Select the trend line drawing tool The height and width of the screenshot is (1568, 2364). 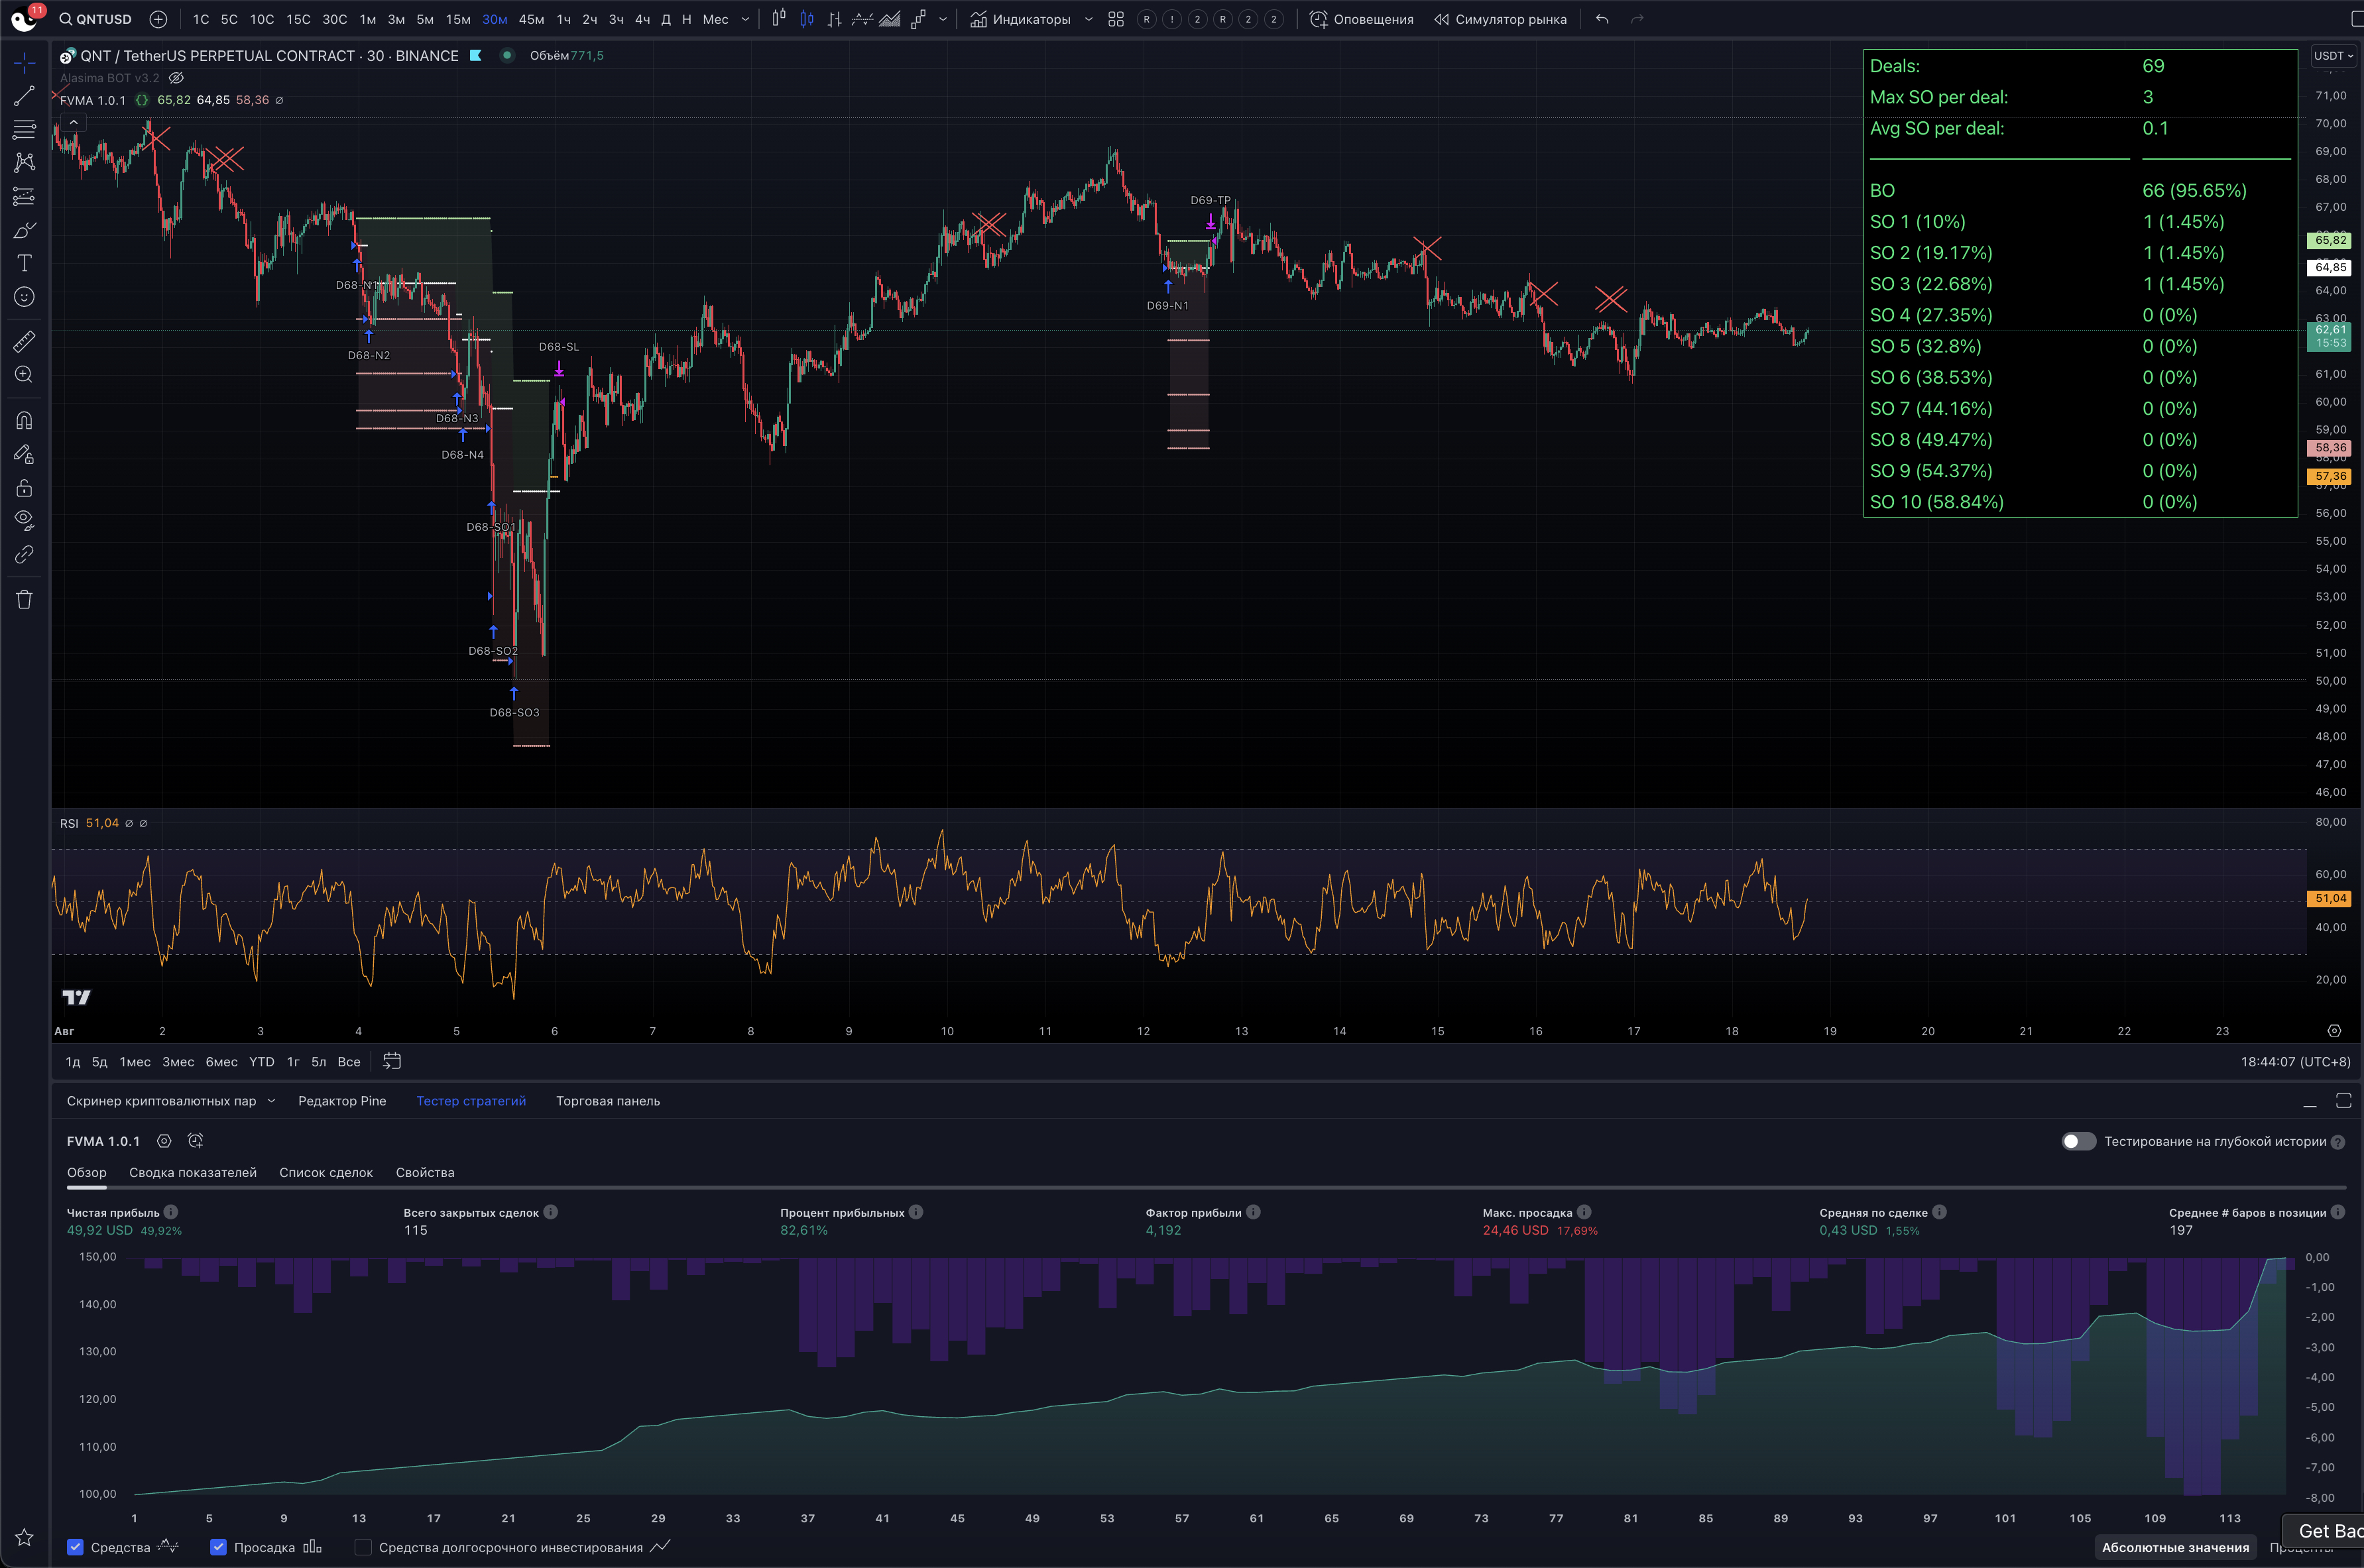coord(24,96)
